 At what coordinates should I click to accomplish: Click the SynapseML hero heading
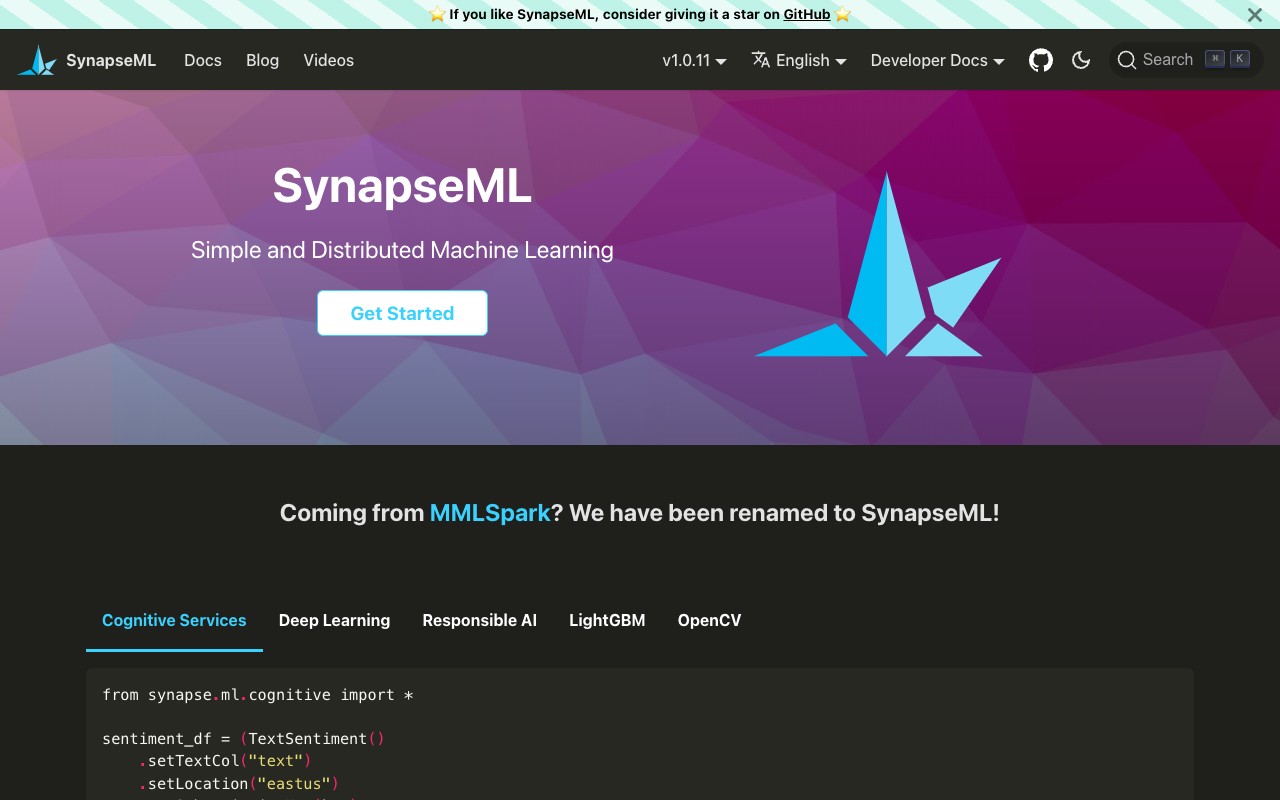(402, 186)
